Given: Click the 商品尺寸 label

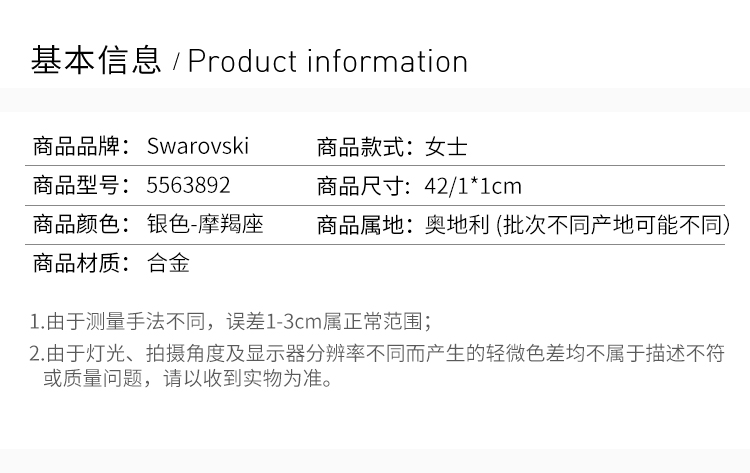Looking at the screenshot, I should (365, 186).
